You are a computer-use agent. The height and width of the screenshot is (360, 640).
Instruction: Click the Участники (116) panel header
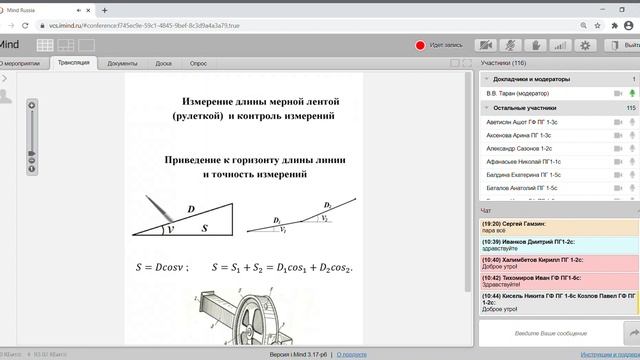pyautogui.click(x=503, y=63)
